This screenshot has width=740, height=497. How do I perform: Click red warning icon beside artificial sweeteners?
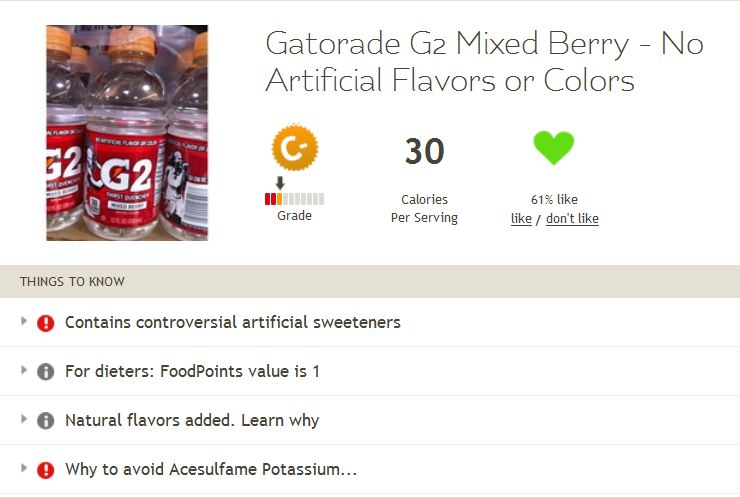point(46,323)
